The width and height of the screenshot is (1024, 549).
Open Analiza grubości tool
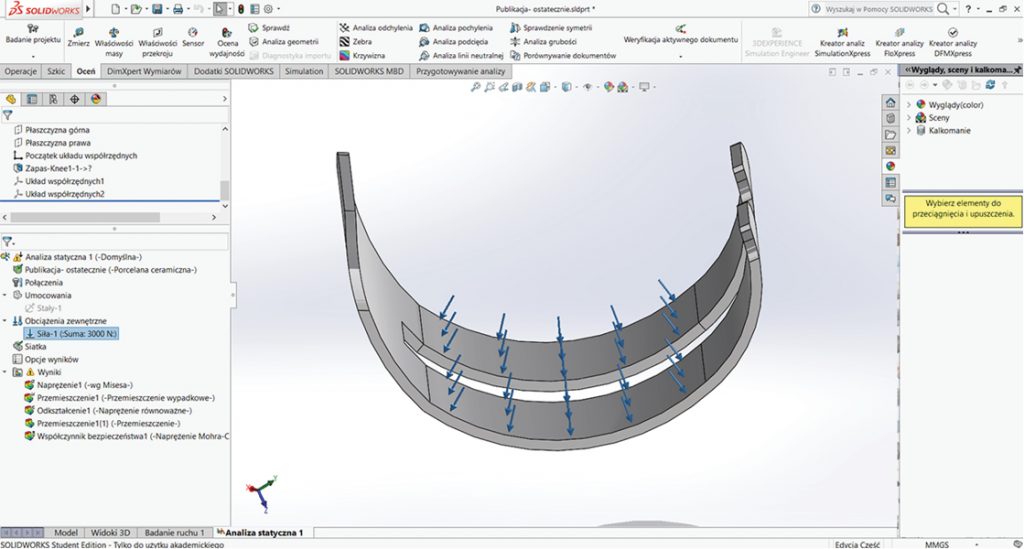(x=547, y=42)
